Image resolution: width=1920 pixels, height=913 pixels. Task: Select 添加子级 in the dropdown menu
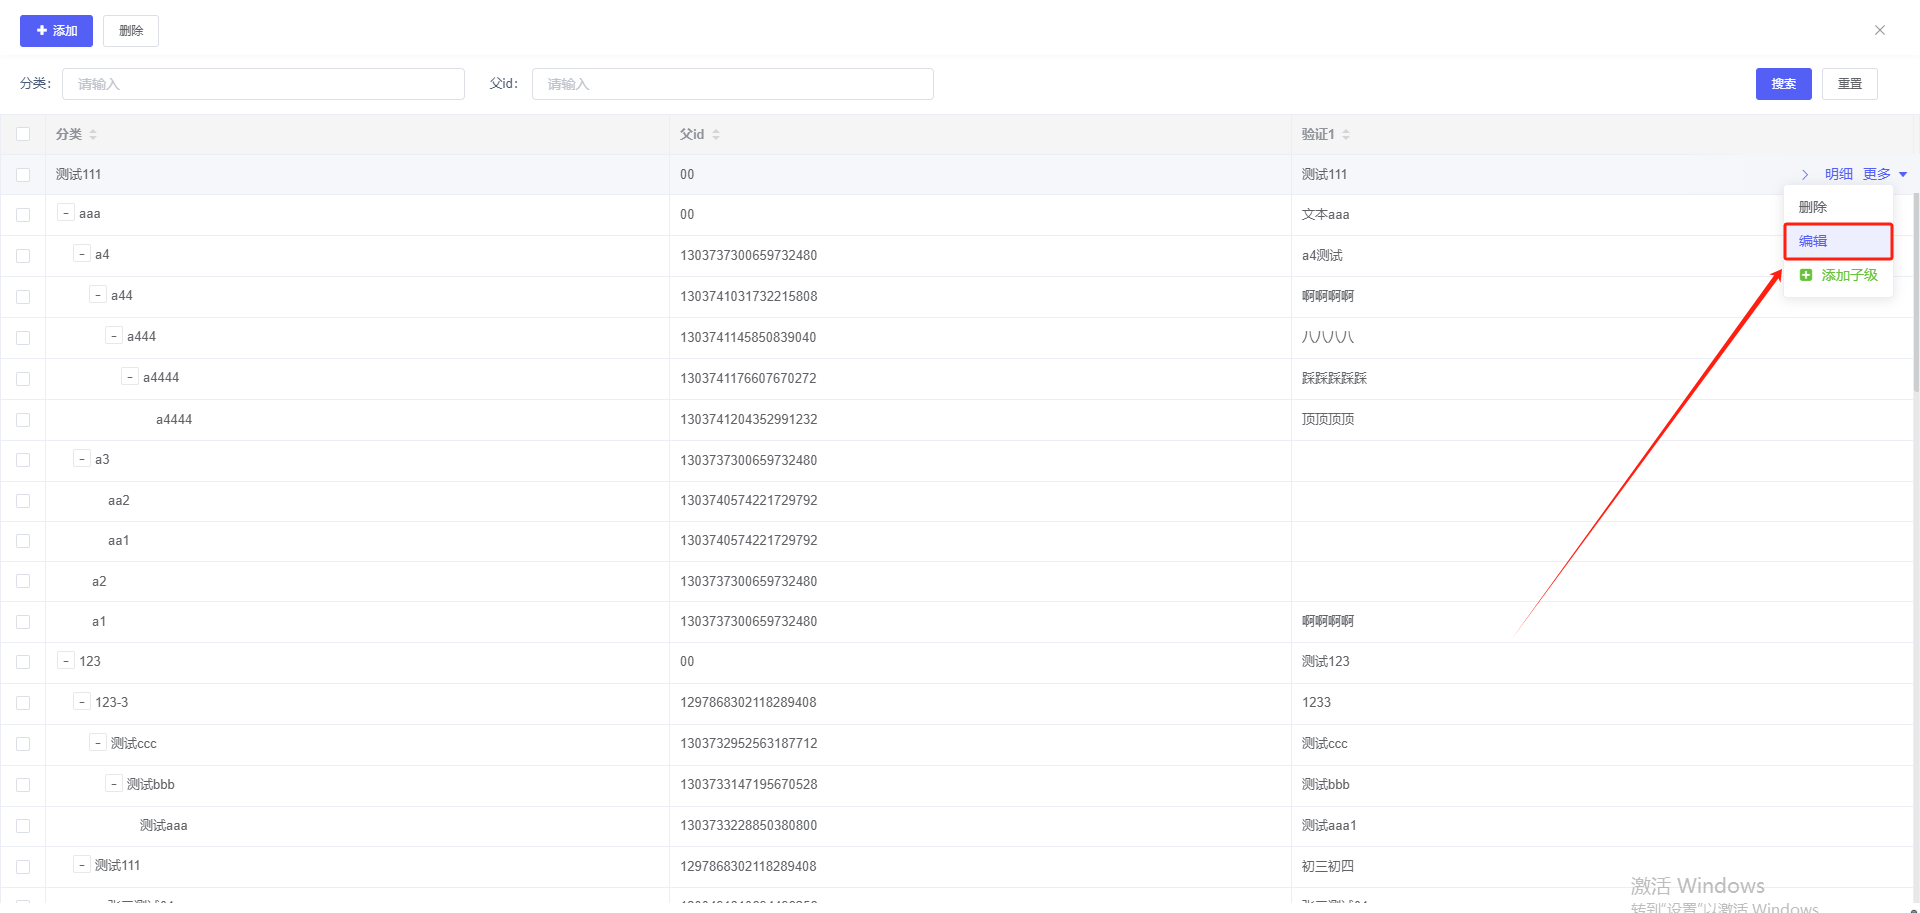[x=1838, y=275]
